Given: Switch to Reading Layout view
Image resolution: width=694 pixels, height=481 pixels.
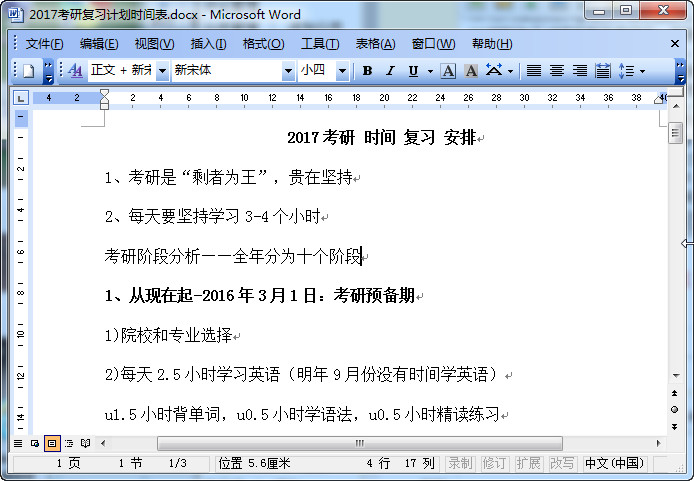Looking at the screenshot, I should (x=85, y=443).
